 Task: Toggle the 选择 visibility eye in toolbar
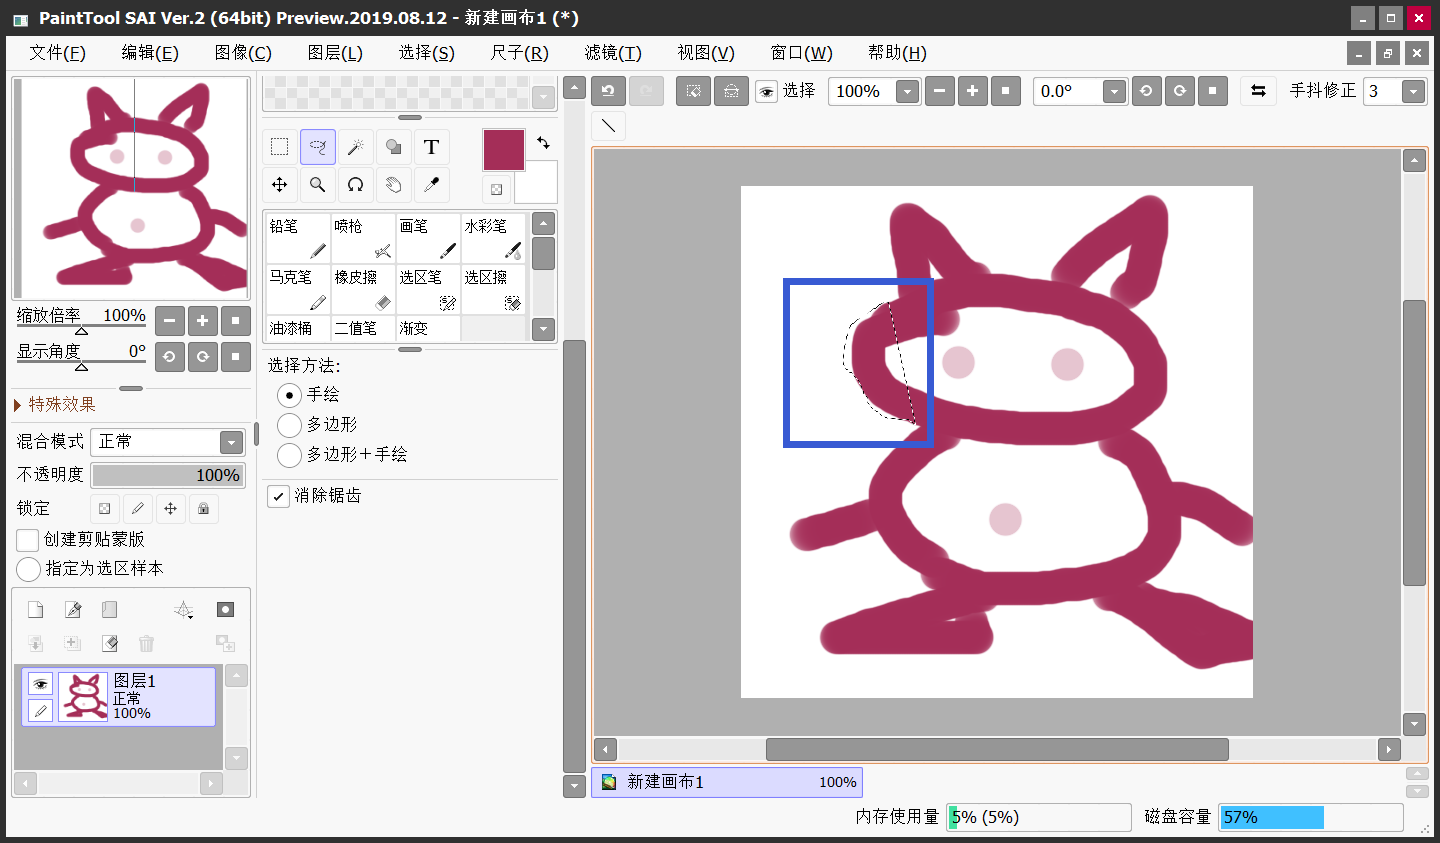tap(766, 92)
